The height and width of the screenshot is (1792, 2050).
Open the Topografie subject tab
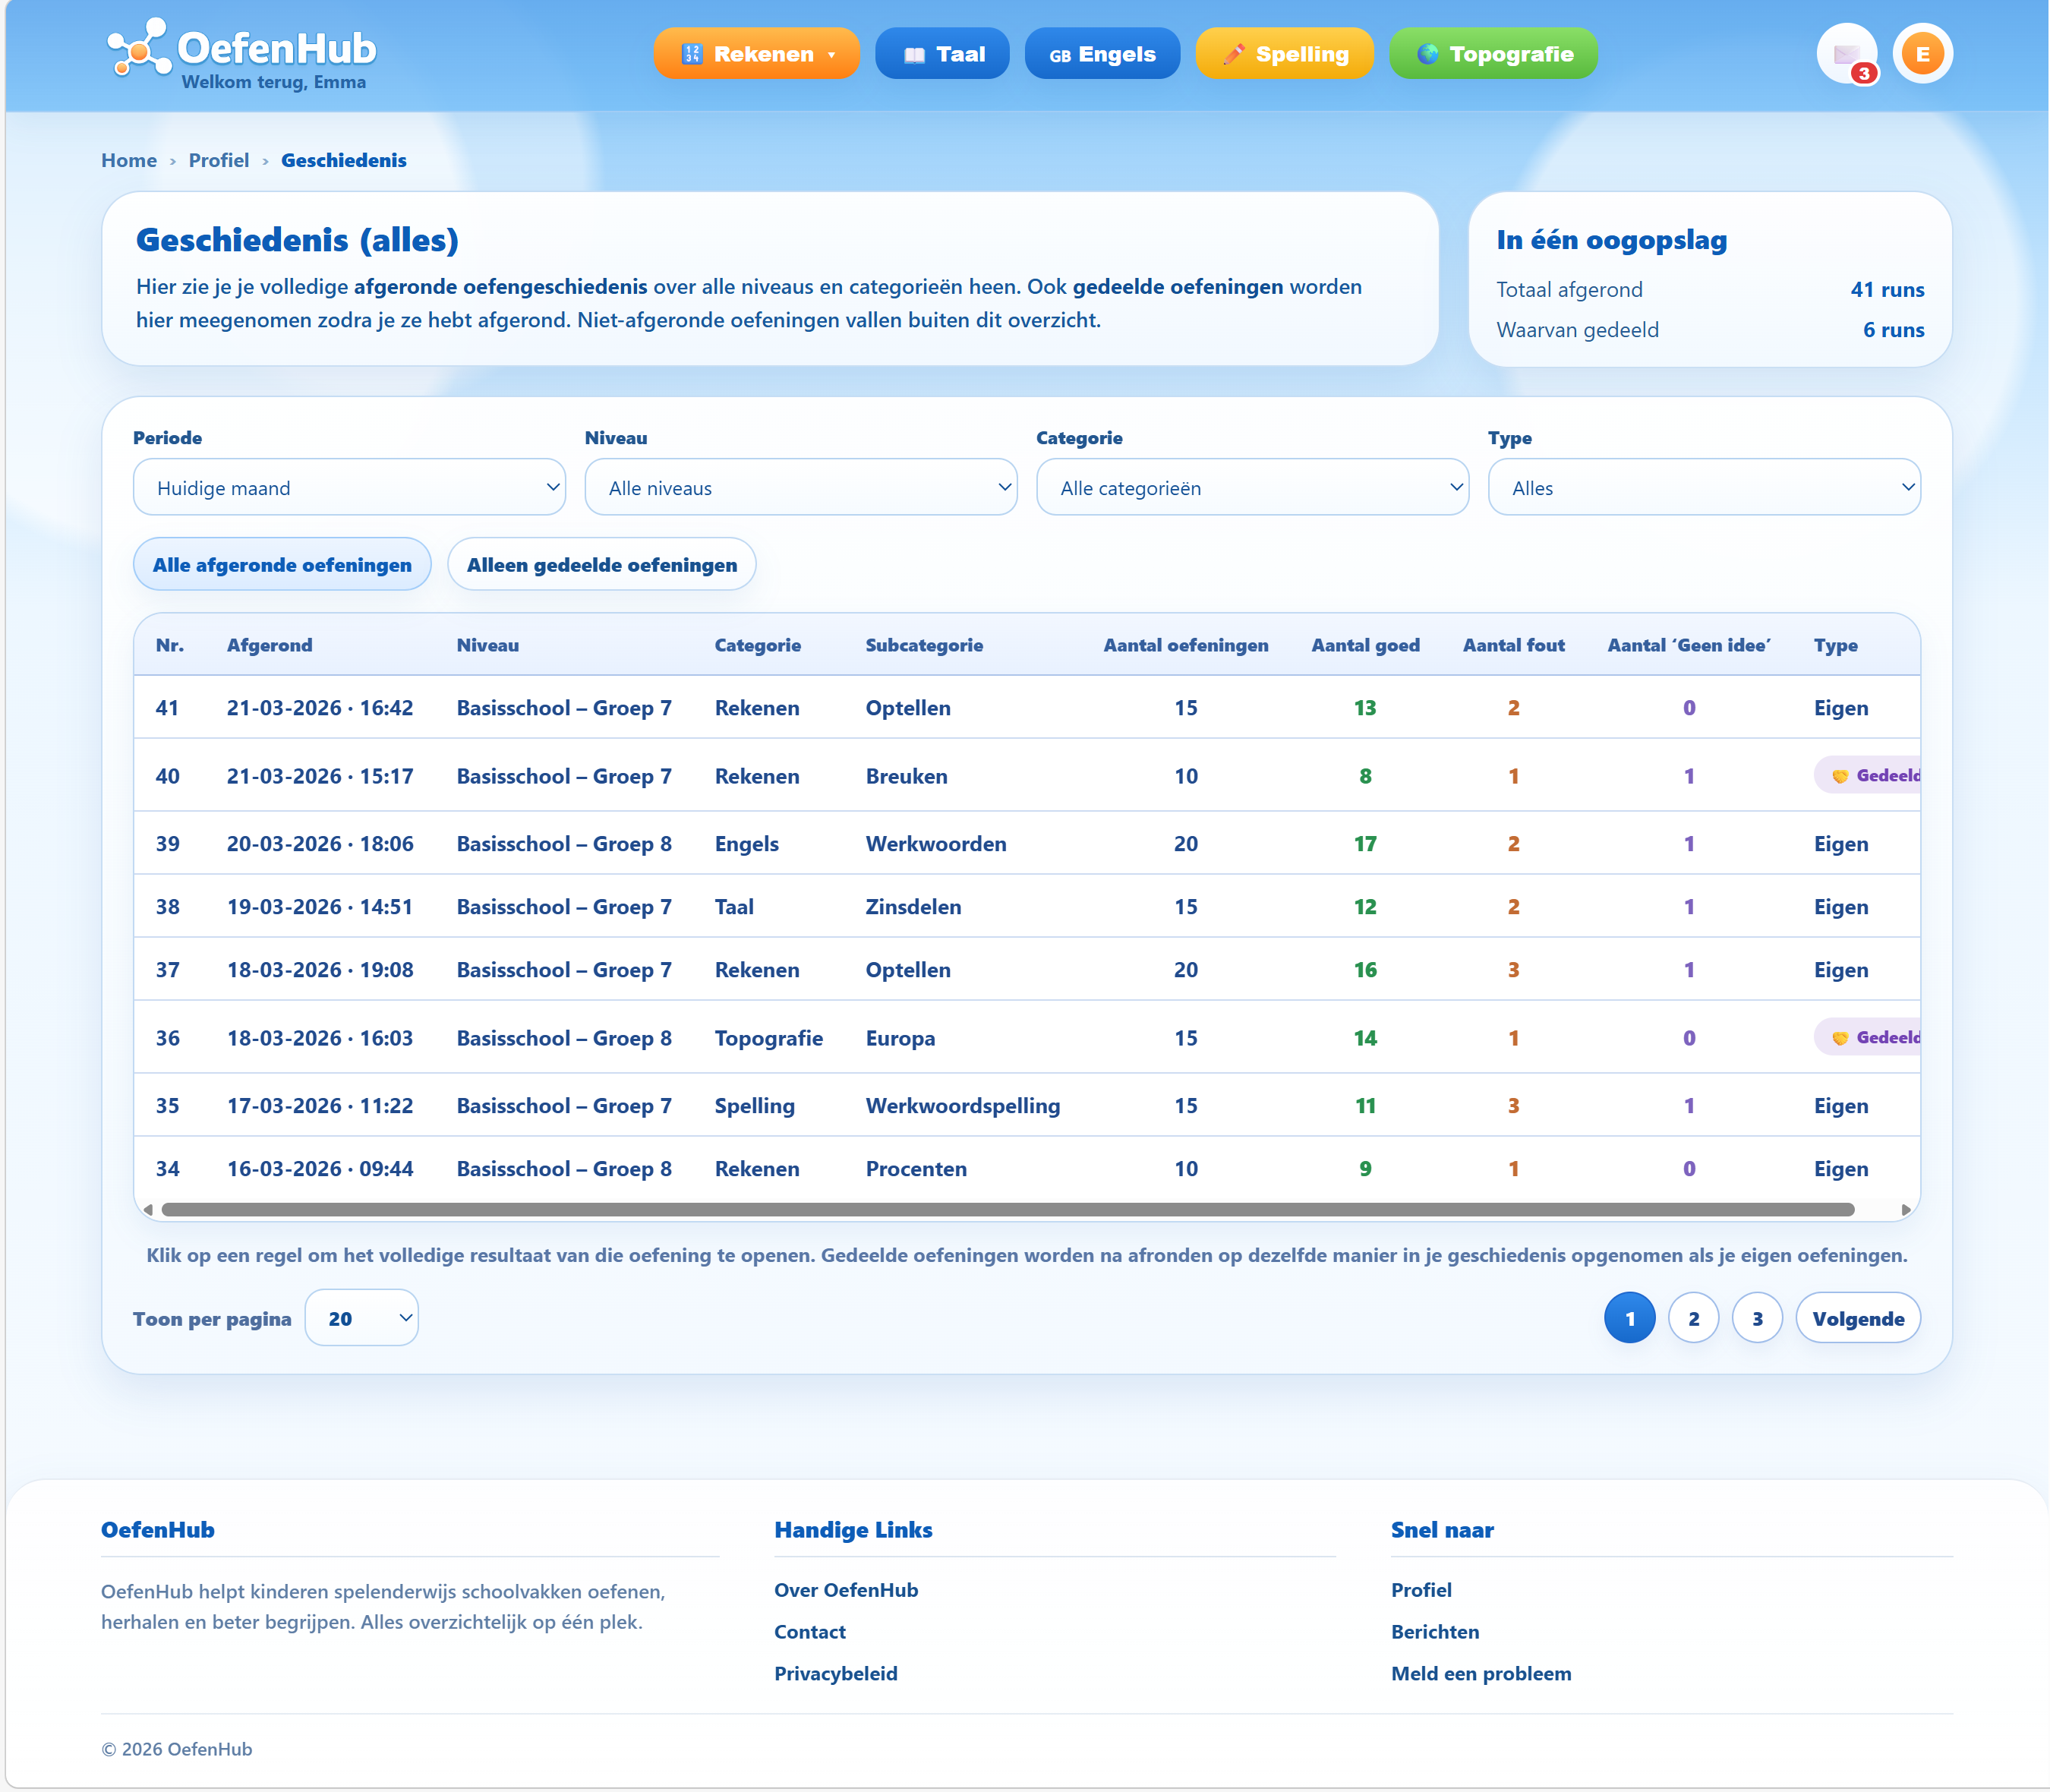1493,54
